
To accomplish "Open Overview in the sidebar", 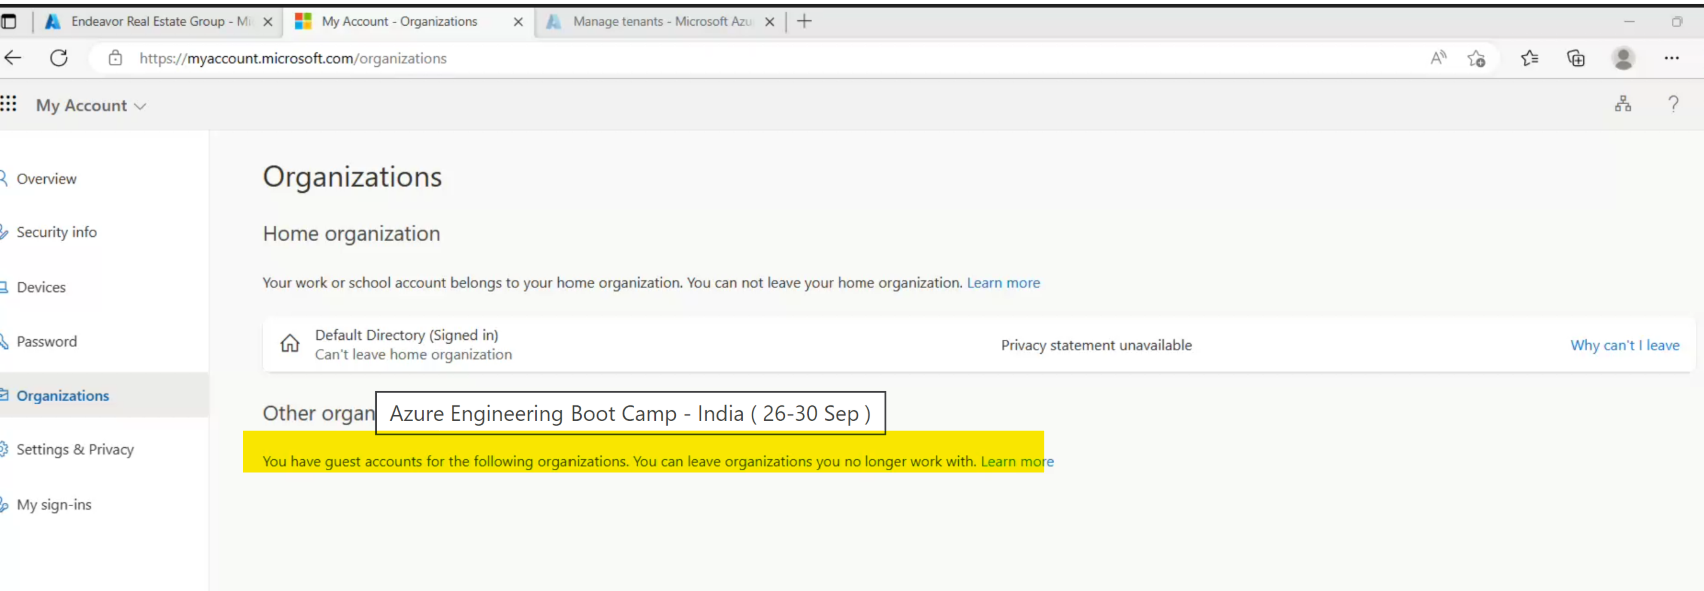I will coord(46,179).
